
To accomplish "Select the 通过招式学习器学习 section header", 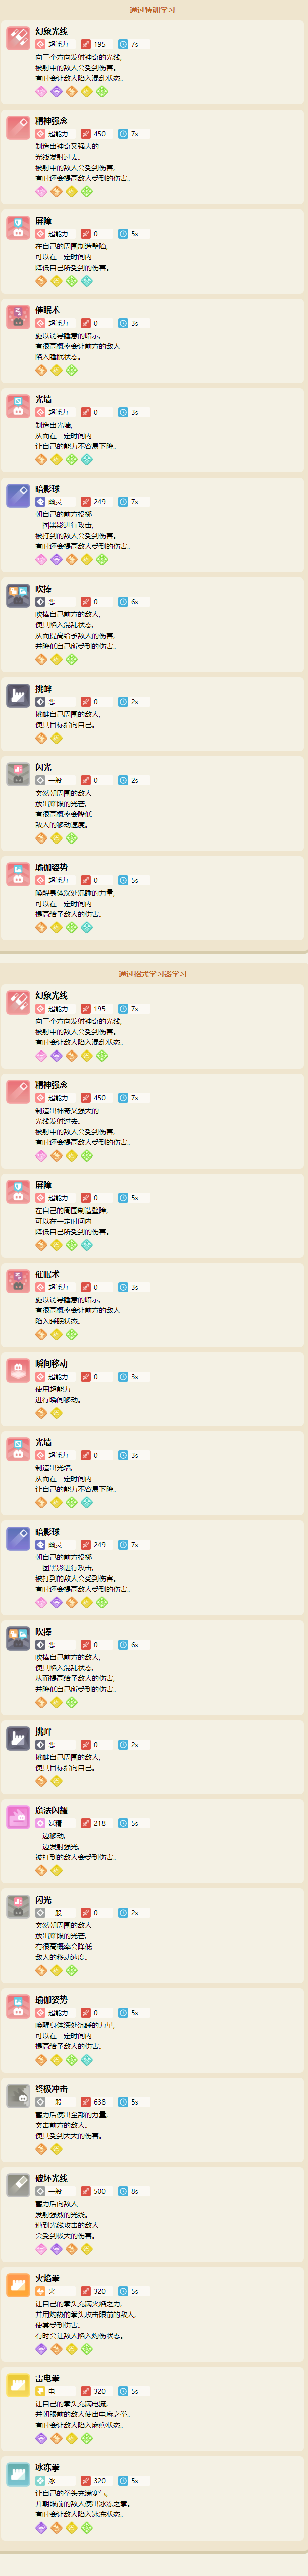I will click(153, 974).
